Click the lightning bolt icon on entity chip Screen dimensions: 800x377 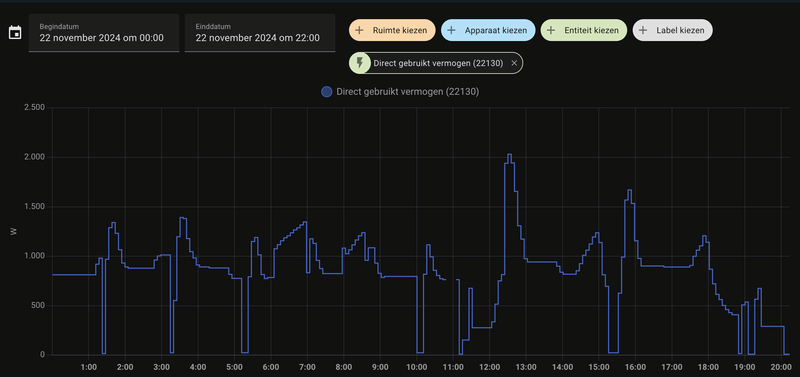[360, 63]
